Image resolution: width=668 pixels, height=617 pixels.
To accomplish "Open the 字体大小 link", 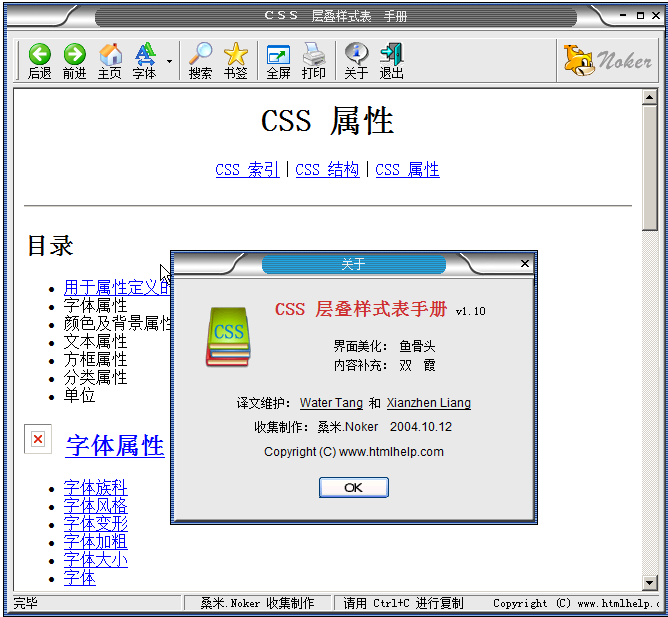I will pyautogui.click(x=95, y=559).
